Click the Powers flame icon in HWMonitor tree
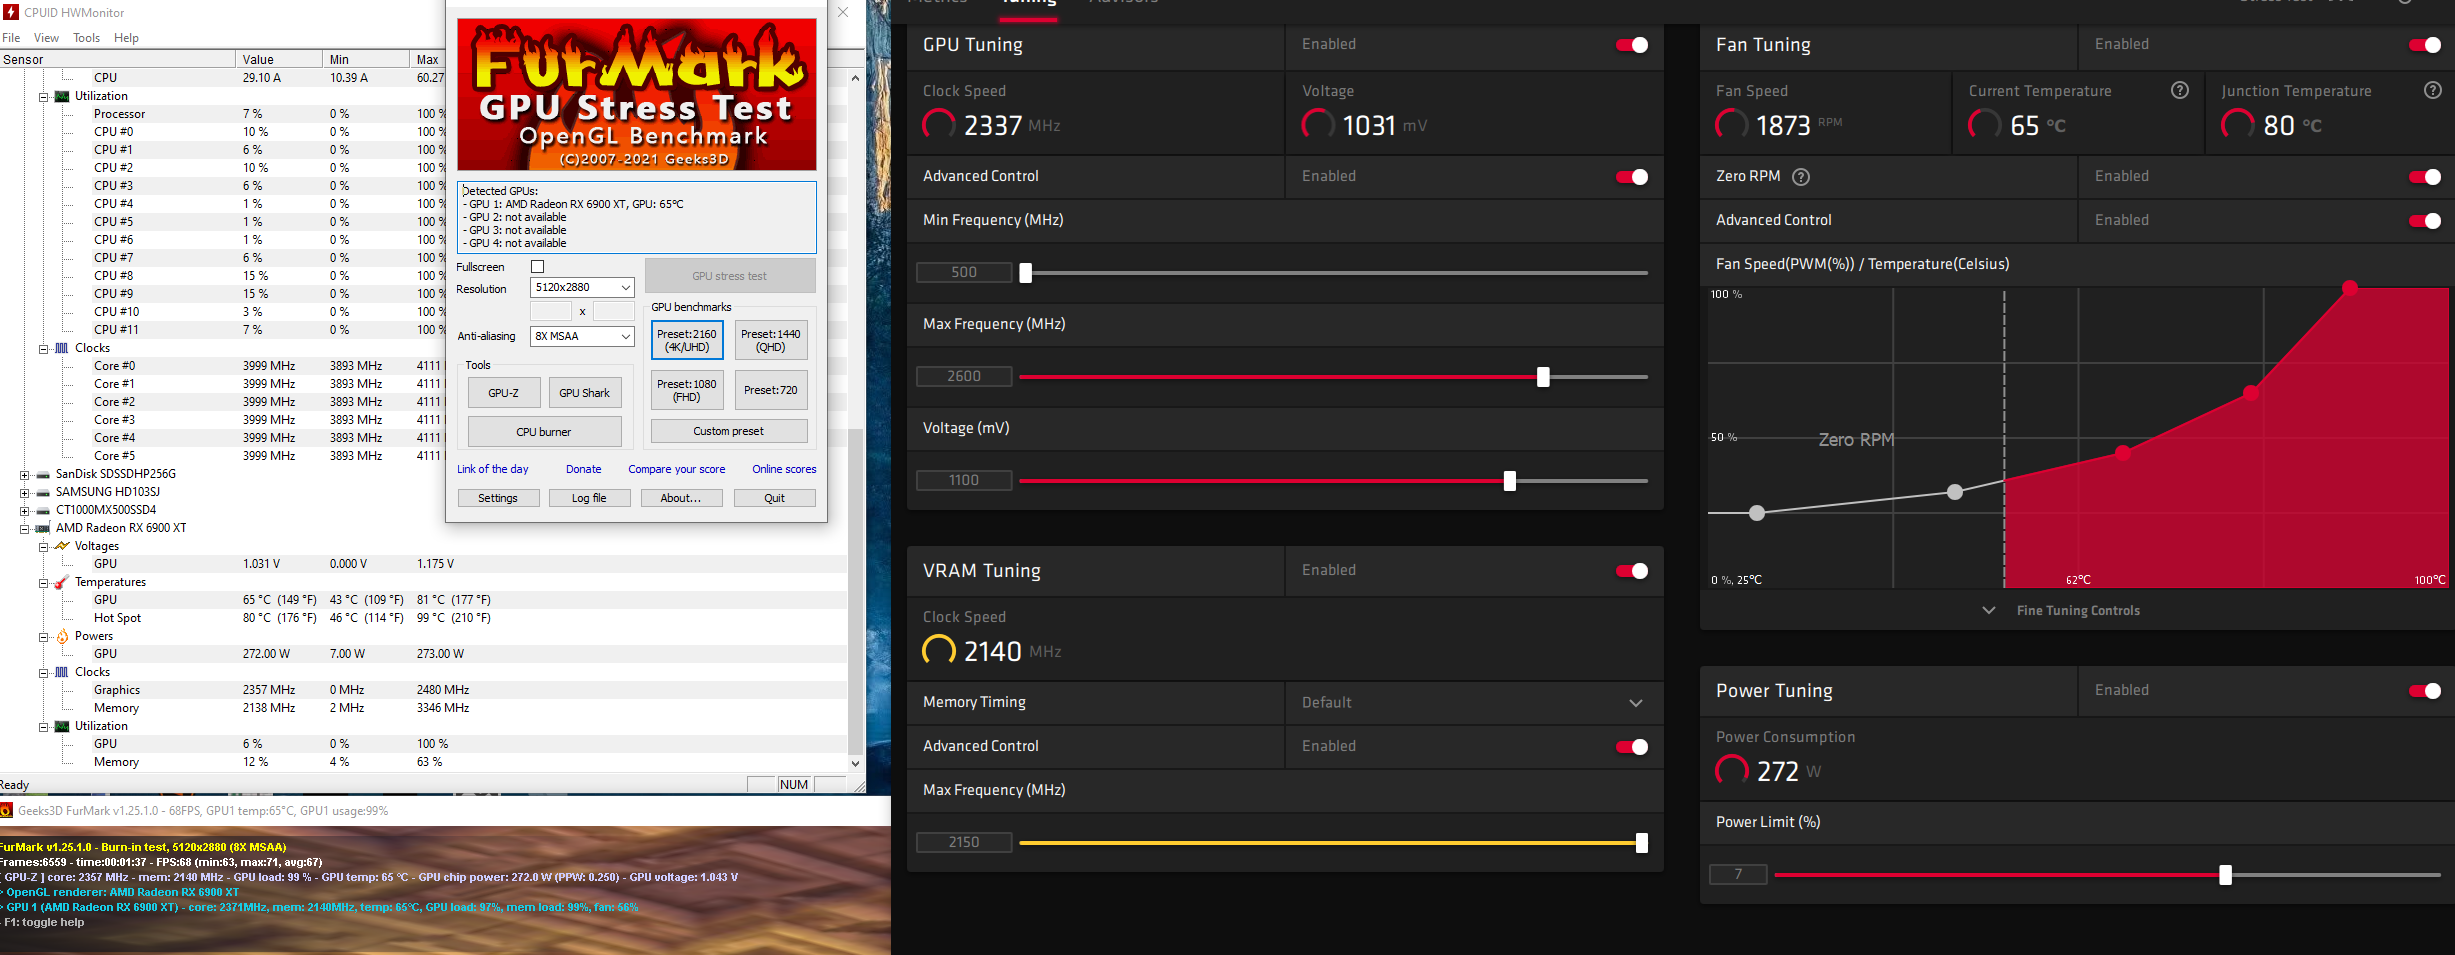This screenshot has height=955, width=2455. (62, 636)
